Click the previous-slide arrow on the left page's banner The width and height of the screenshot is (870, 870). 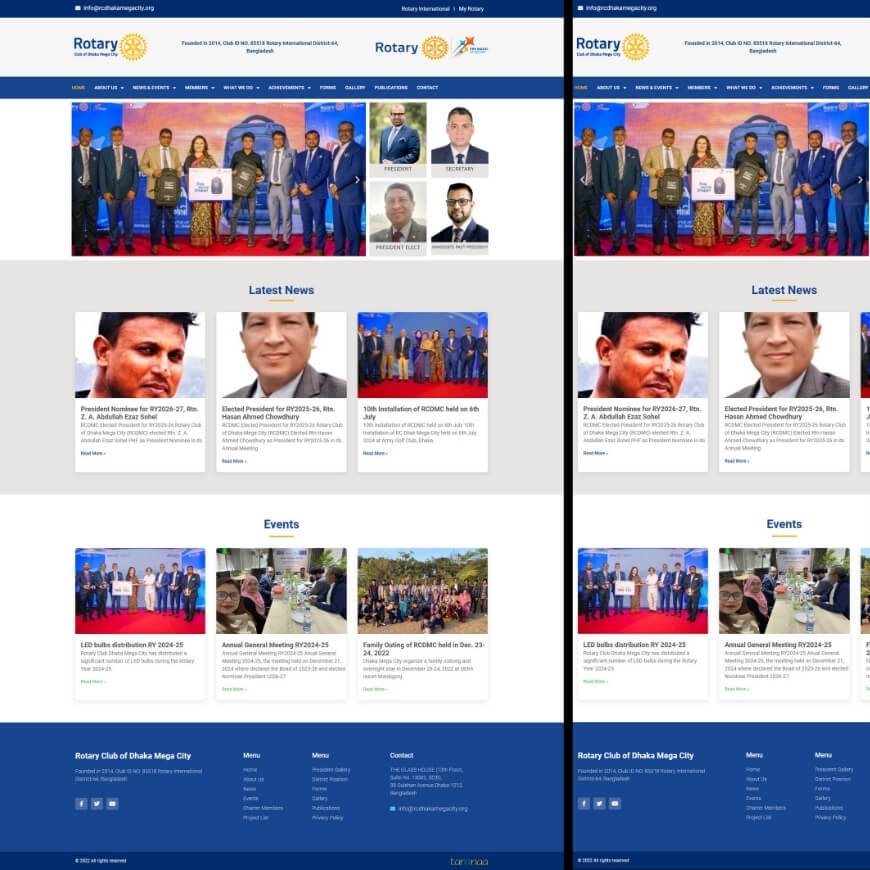(81, 180)
